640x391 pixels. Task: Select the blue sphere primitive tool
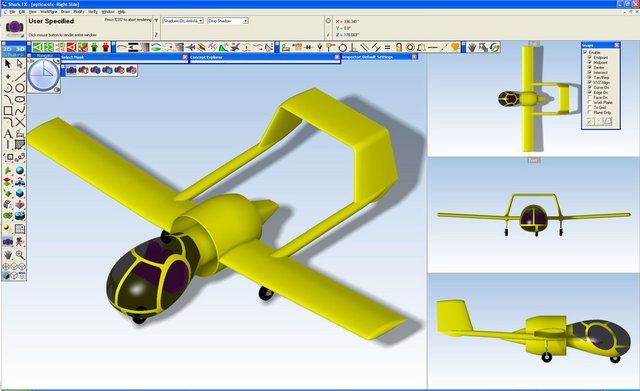[x=20, y=171]
